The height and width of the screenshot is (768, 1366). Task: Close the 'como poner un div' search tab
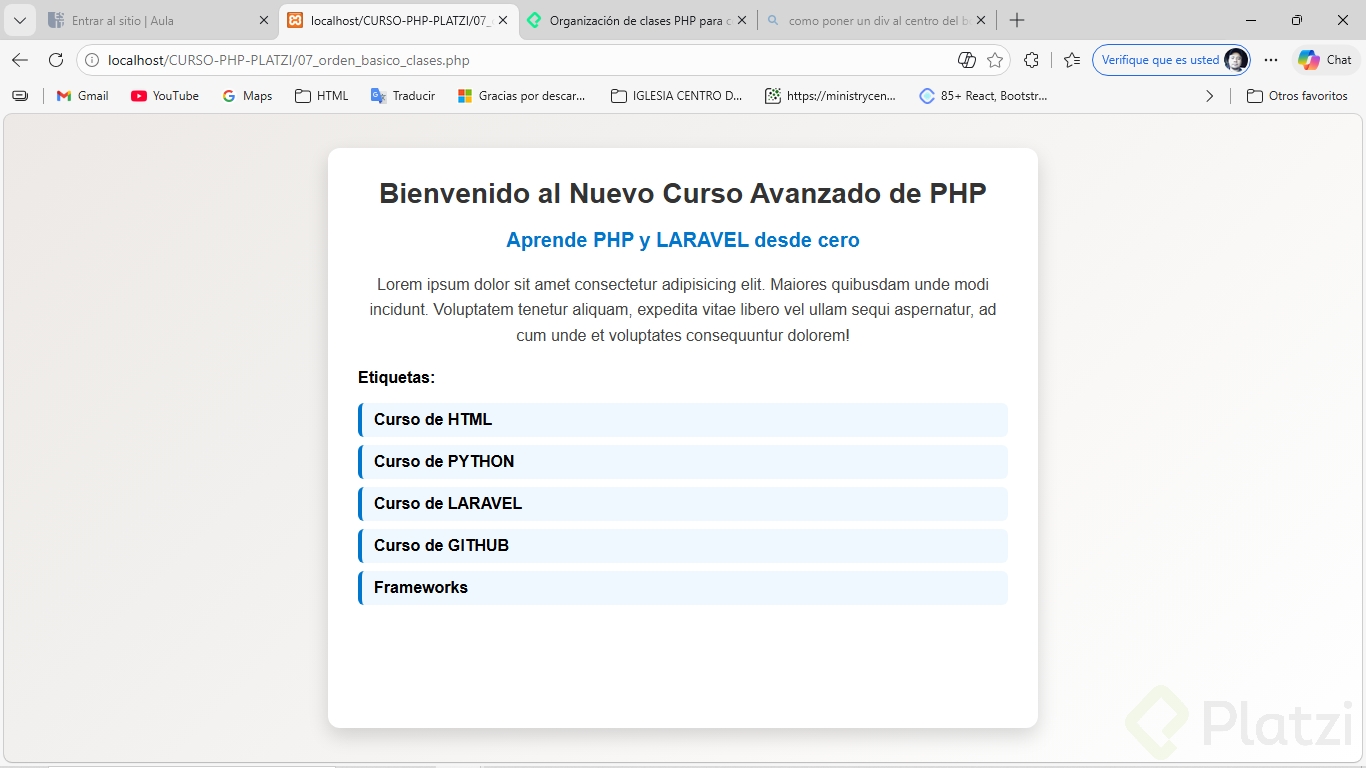(x=980, y=20)
